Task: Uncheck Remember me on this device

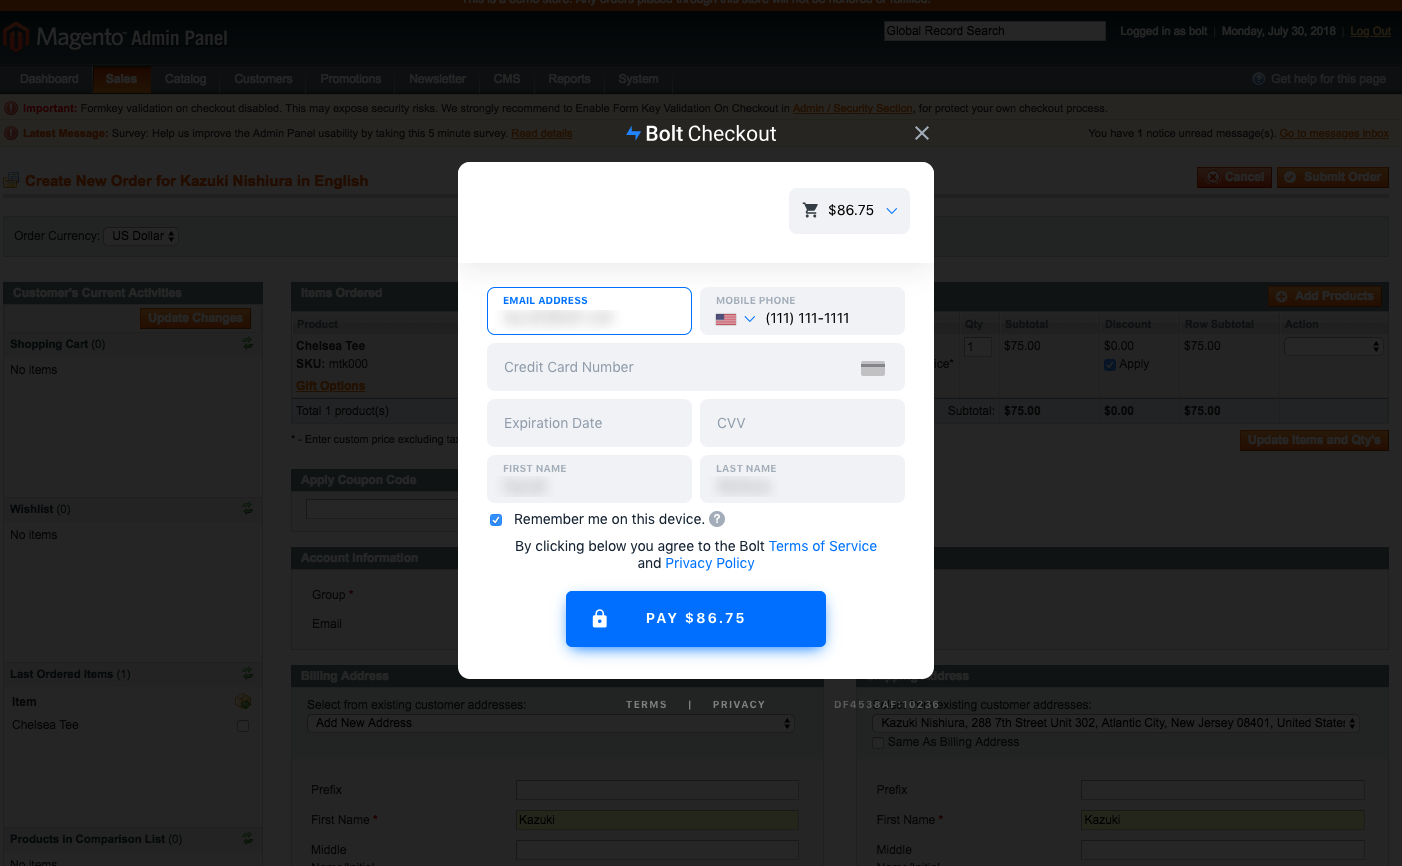Action: pos(496,520)
